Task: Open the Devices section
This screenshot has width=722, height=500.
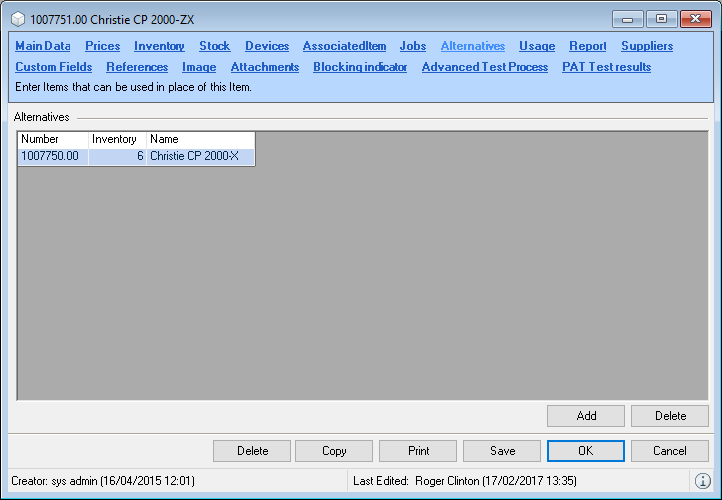Action: [x=267, y=46]
